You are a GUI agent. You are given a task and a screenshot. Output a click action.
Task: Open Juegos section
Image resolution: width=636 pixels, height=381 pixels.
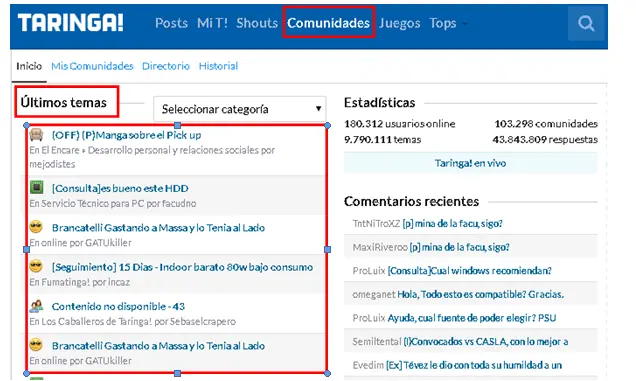coord(399,23)
